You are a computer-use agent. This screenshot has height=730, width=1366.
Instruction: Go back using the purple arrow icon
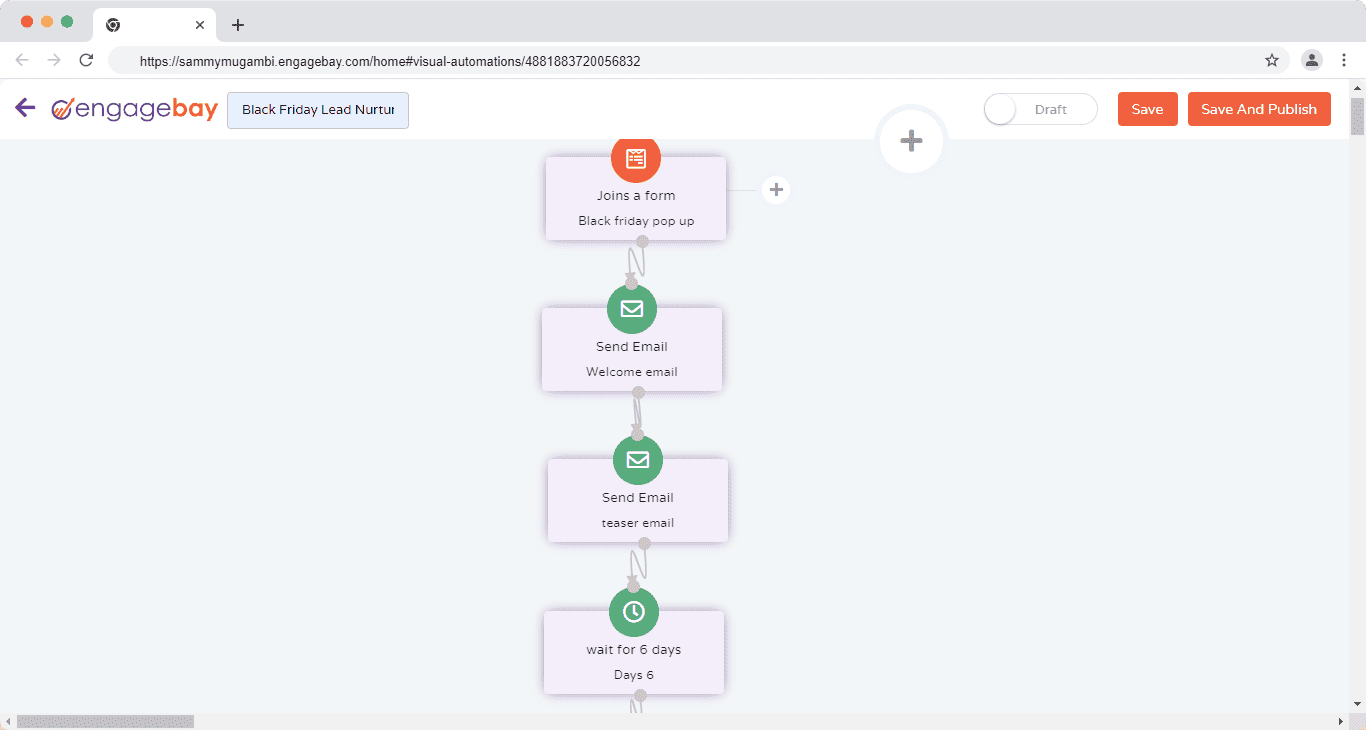click(25, 108)
